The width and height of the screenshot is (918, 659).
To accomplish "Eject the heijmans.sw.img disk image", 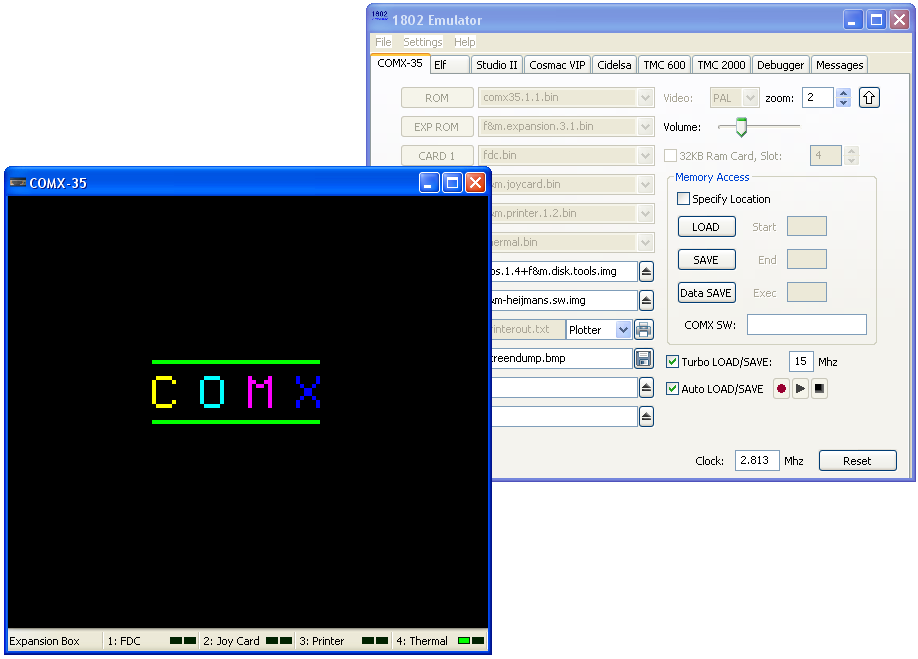I will pos(646,300).
